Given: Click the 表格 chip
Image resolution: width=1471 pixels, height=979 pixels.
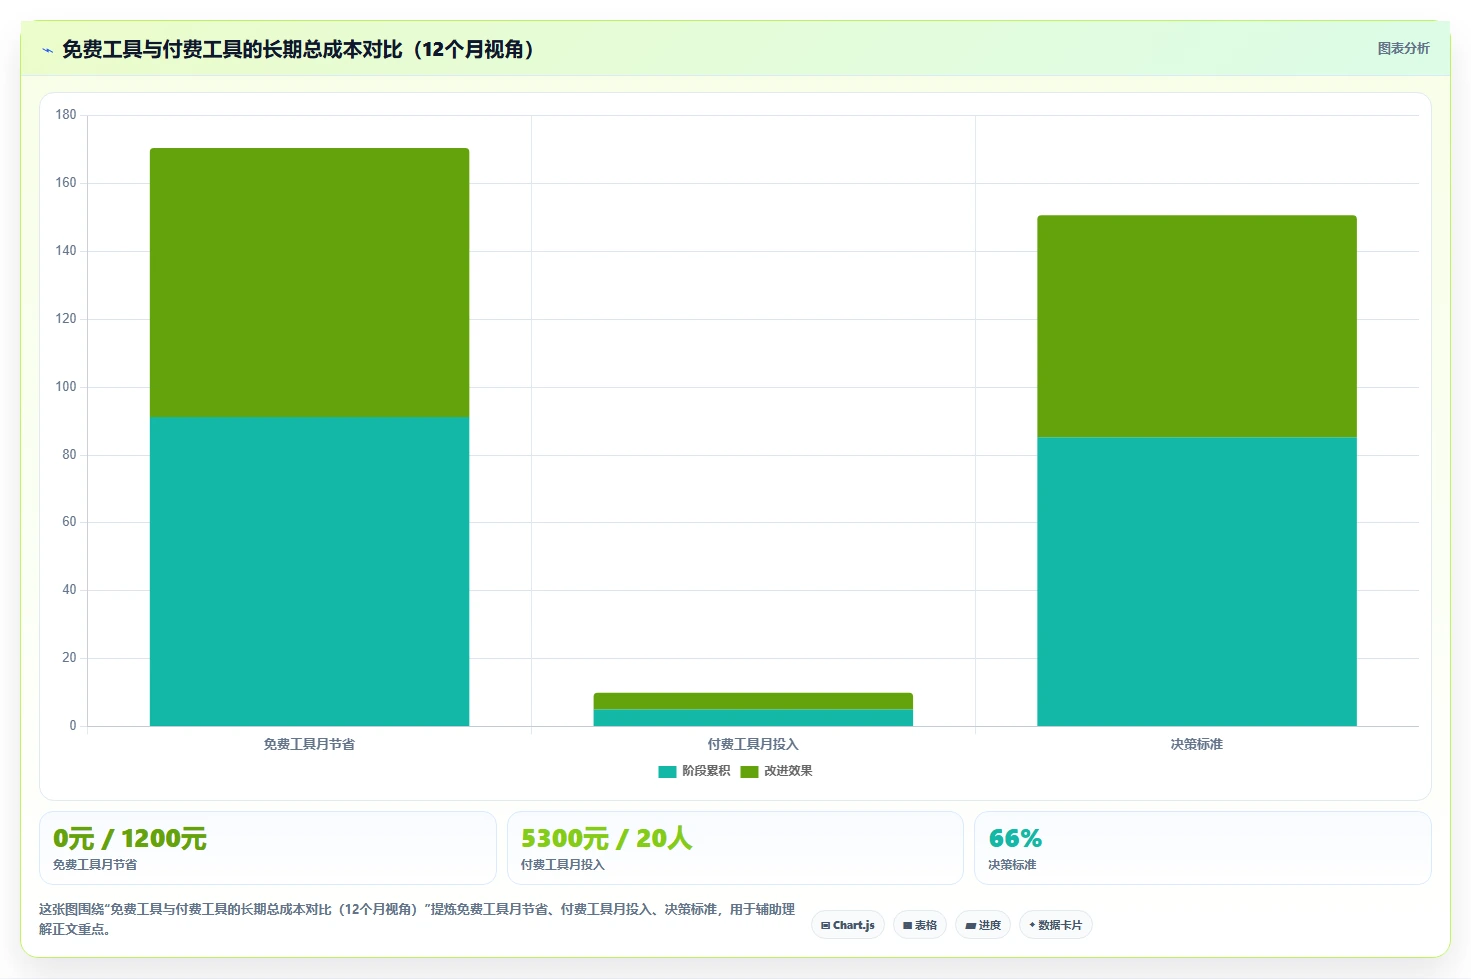Looking at the screenshot, I should [920, 925].
